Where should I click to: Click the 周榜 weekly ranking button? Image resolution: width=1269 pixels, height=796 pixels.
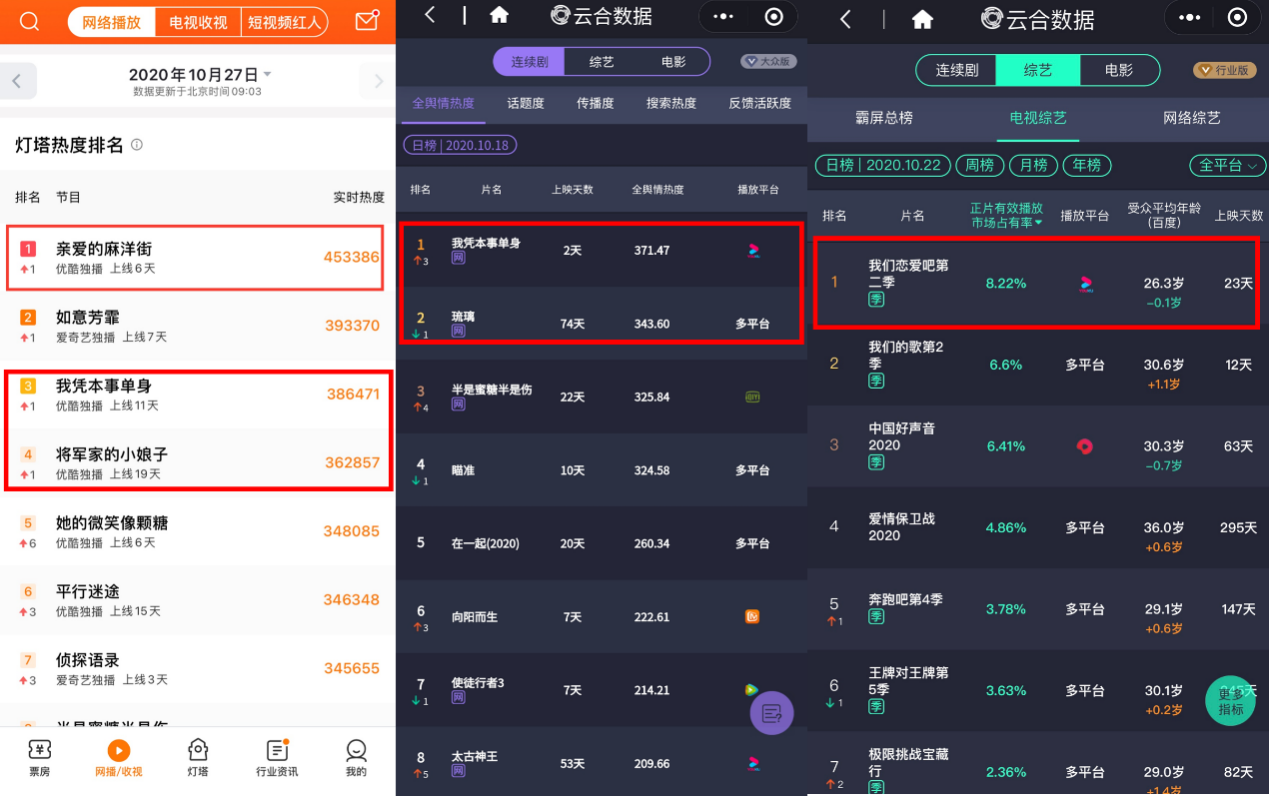[x=979, y=165]
